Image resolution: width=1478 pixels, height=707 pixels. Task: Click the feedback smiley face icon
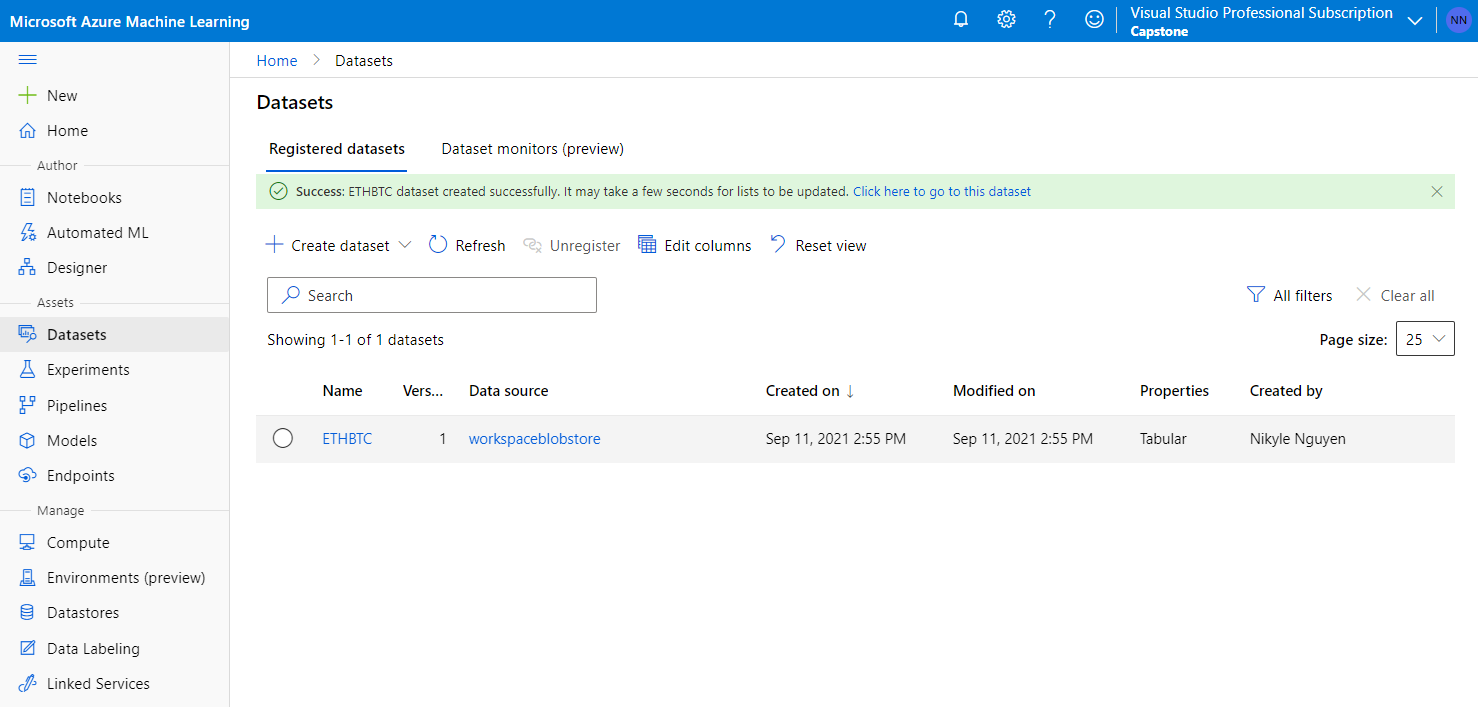pyautogui.click(x=1095, y=20)
